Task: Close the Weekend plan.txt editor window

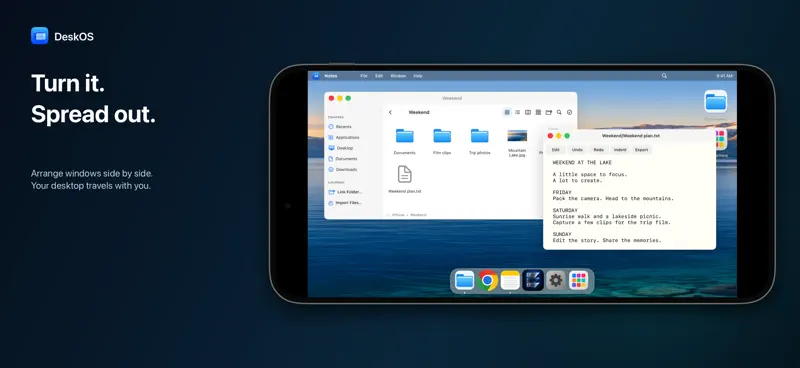Action: coord(551,136)
